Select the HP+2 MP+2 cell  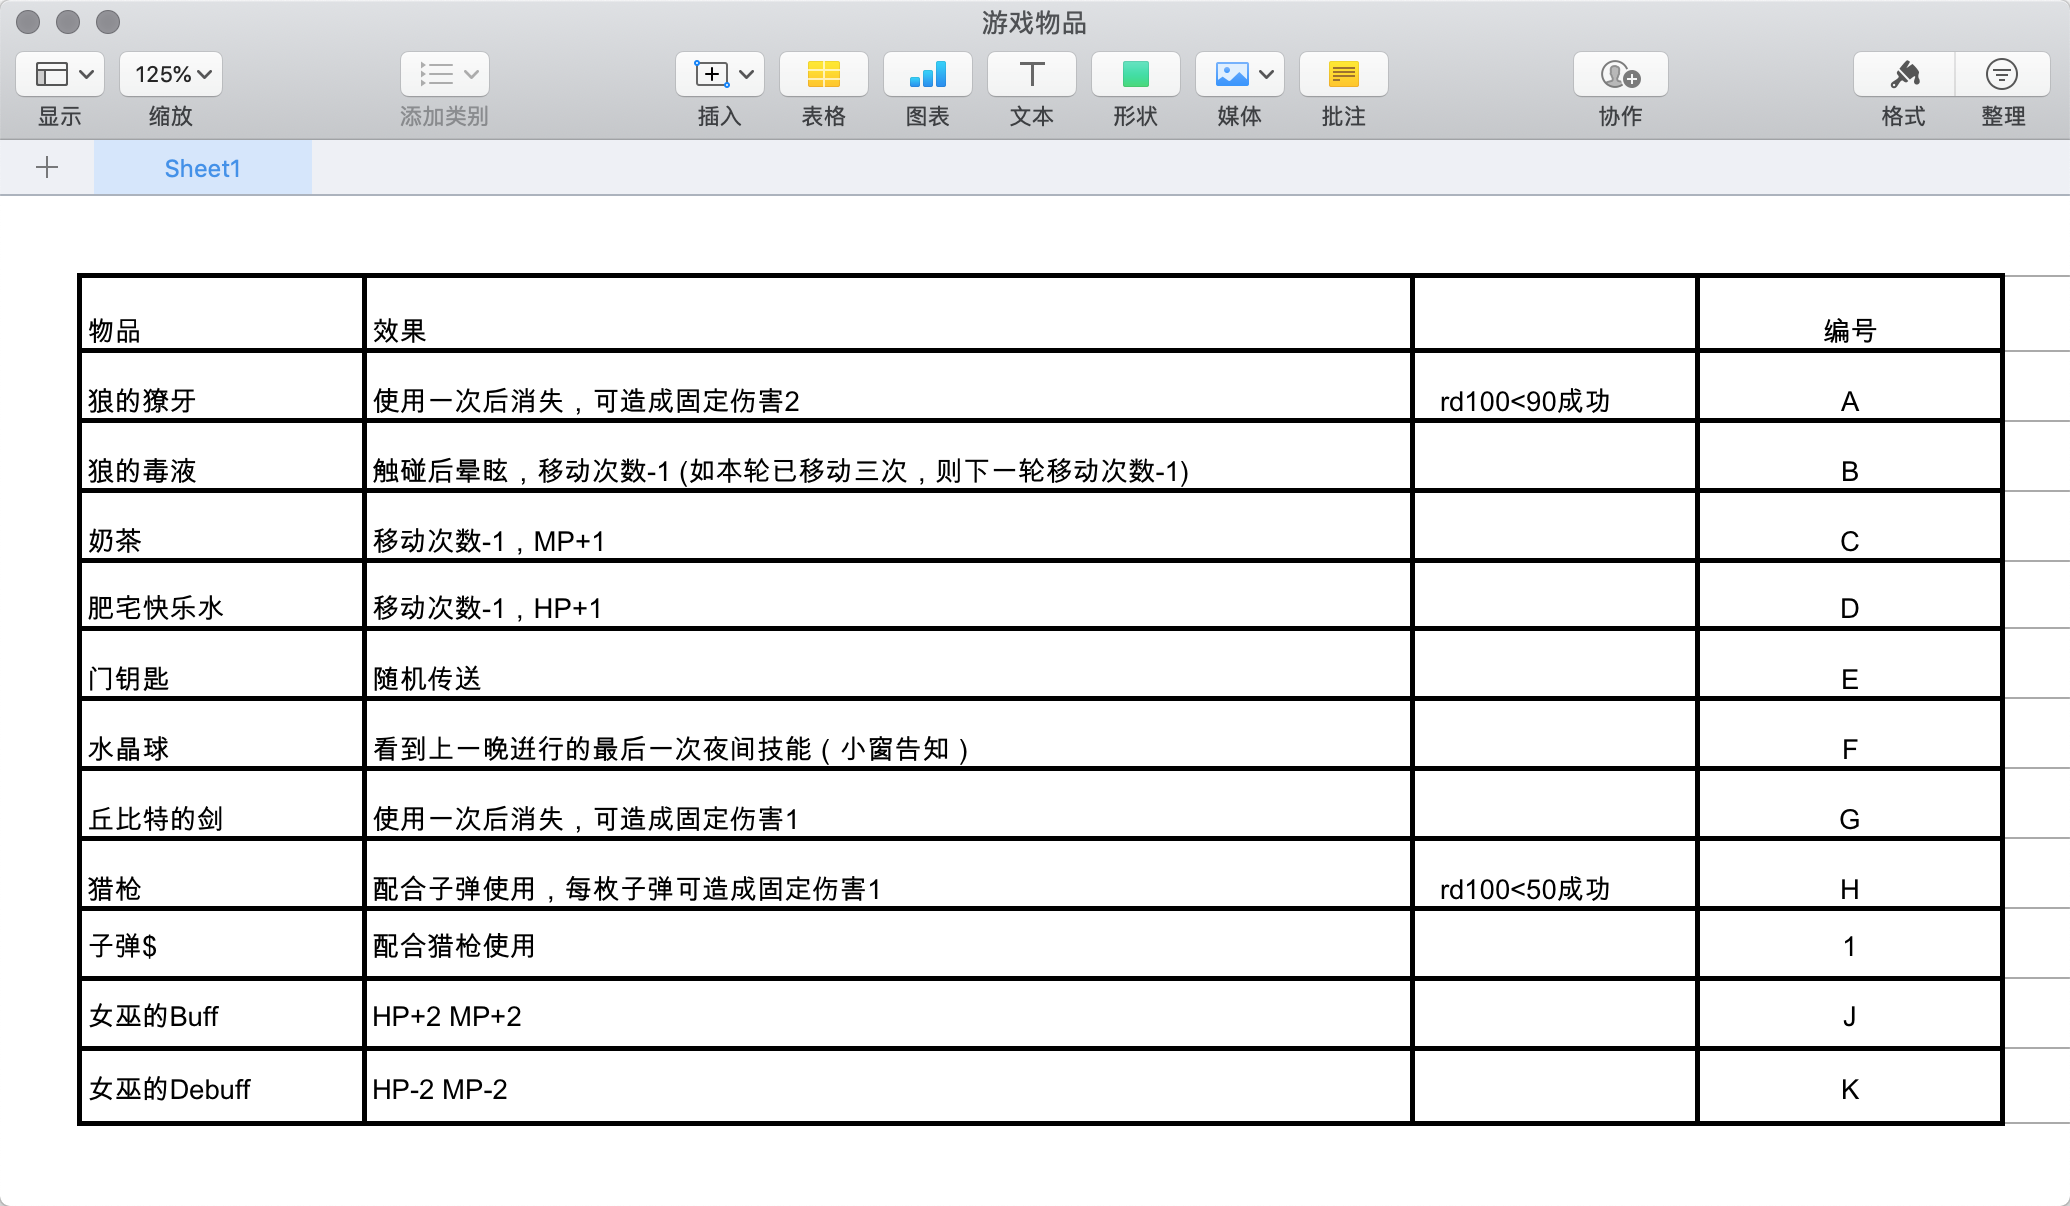point(888,1014)
